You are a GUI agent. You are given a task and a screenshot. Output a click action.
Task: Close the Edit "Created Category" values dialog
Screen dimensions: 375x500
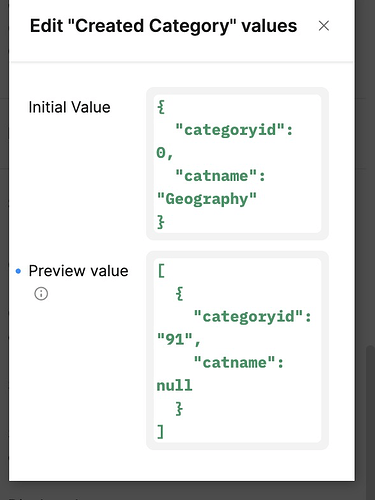click(324, 26)
